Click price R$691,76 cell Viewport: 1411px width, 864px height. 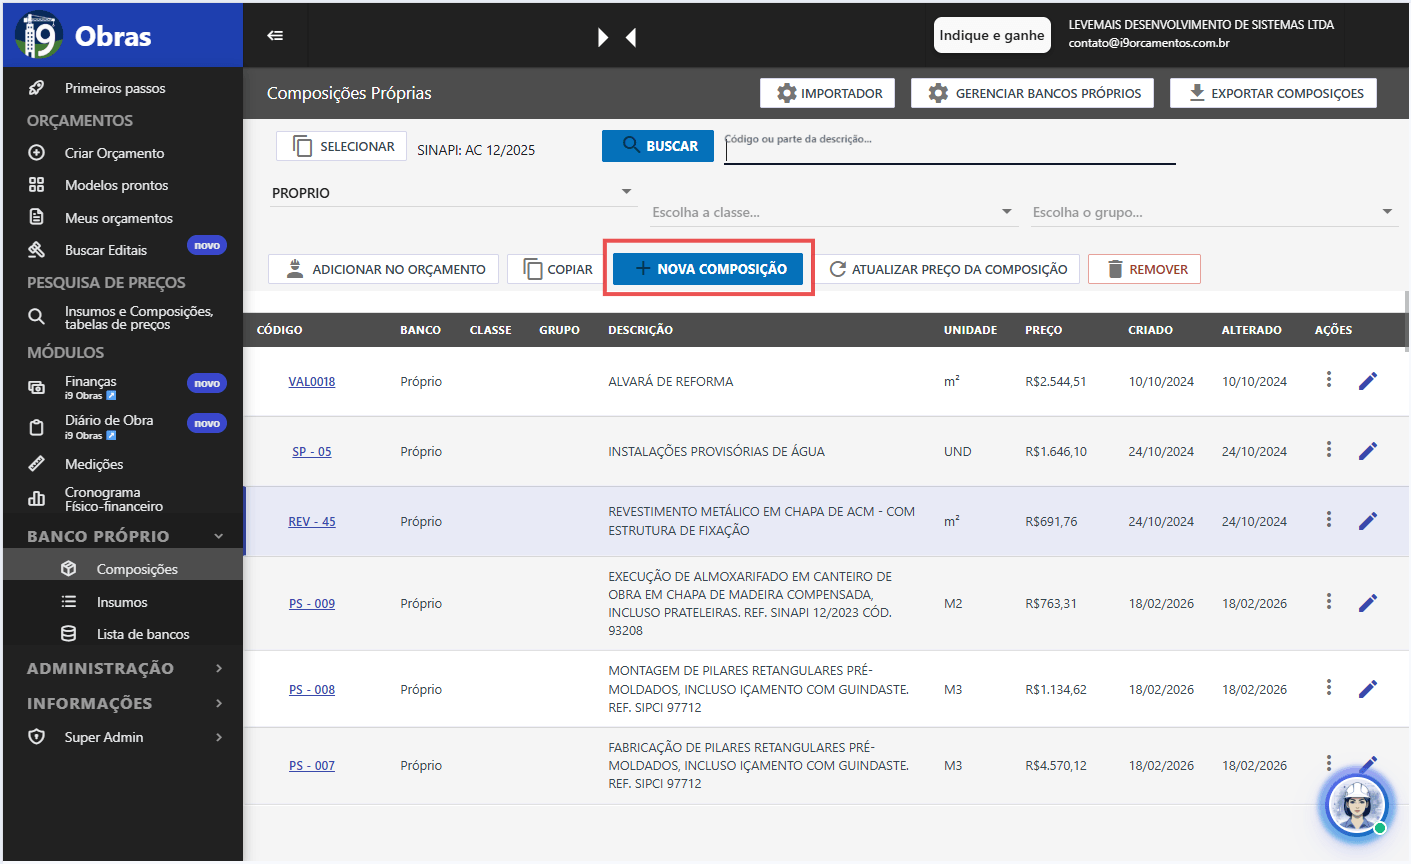click(x=1051, y=521)
